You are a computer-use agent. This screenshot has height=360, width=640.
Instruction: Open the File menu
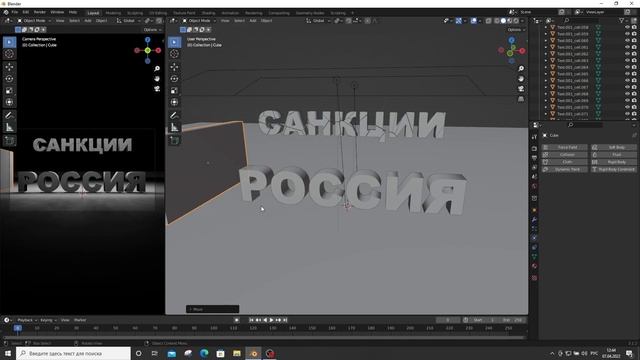pyautogui.click(x=15, y=12)
